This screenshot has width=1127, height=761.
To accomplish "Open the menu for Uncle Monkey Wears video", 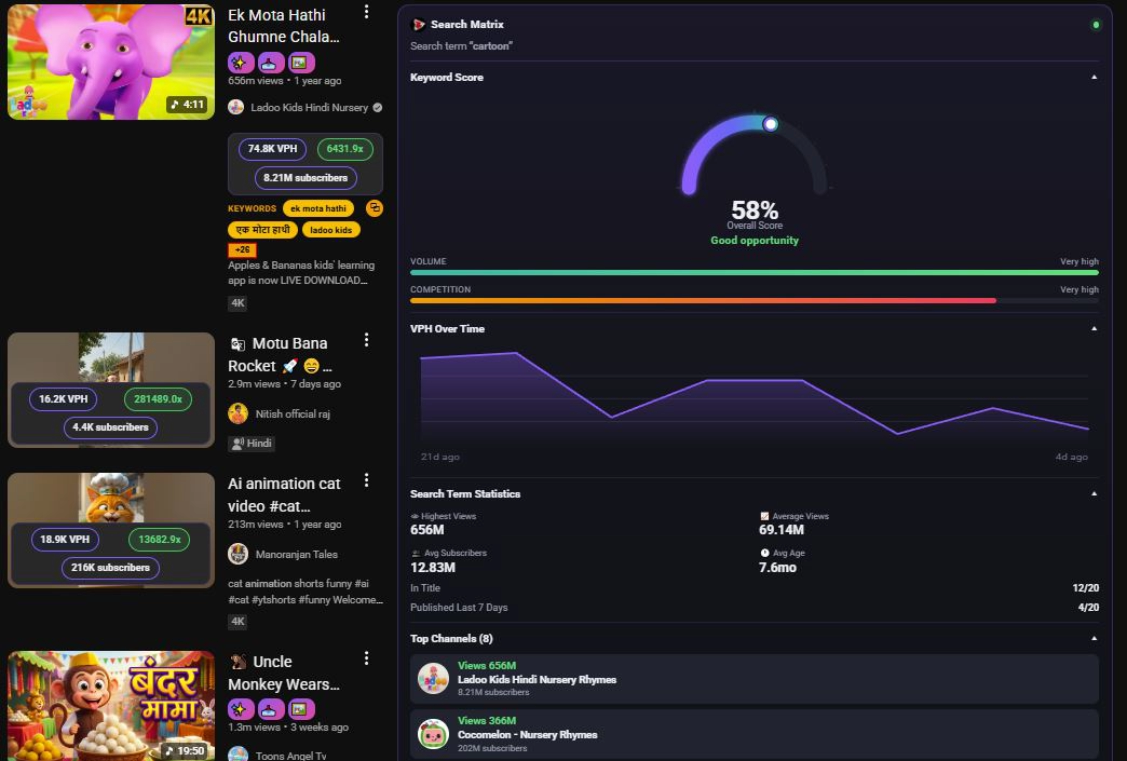I will pos(367,658).
